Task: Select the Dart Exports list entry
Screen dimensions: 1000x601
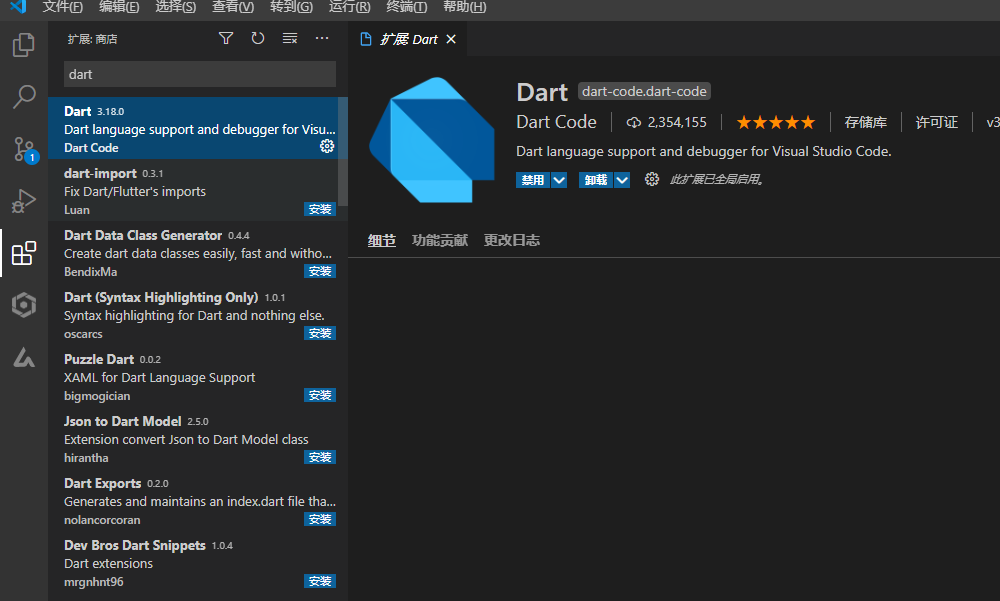Action: [198, 500]
